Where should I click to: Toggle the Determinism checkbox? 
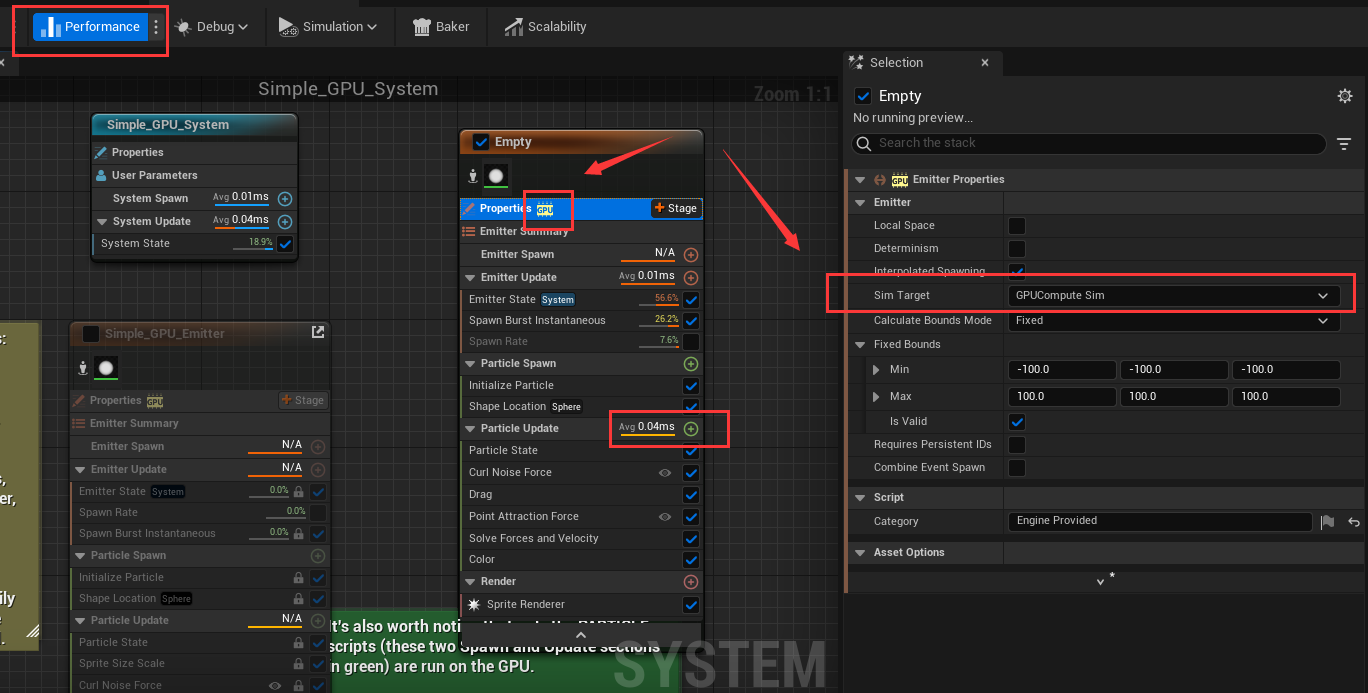point(1017,249)
